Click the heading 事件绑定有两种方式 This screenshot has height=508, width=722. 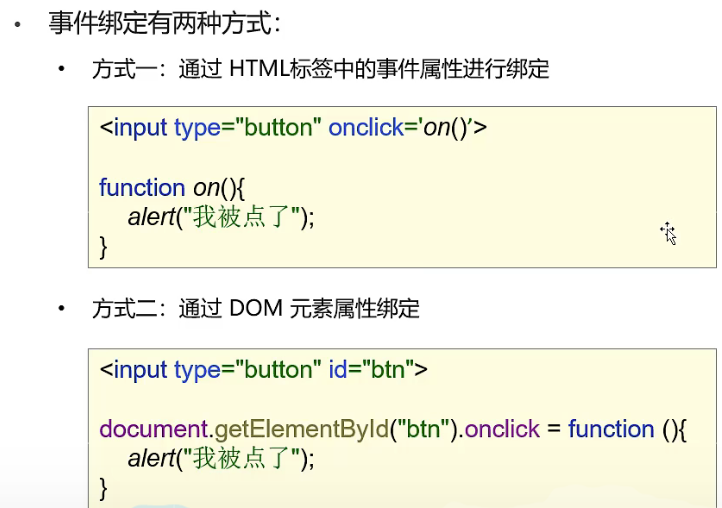pyautogui.click(x=164, y=23)
